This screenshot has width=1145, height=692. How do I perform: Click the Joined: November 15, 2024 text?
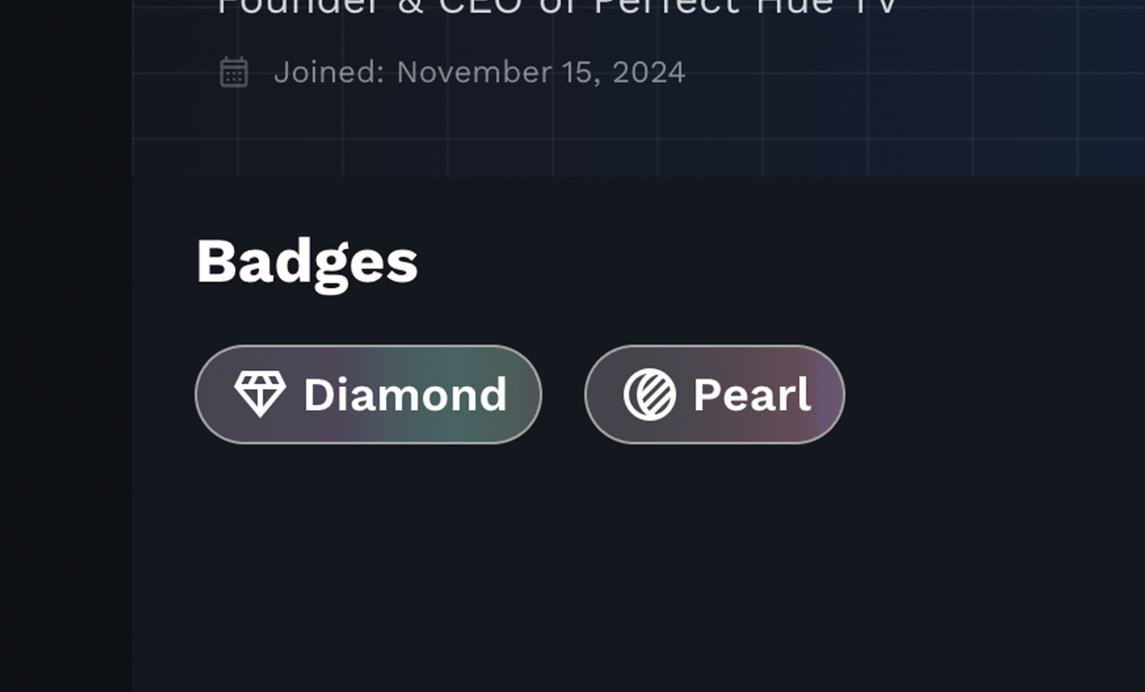[480, 72]
